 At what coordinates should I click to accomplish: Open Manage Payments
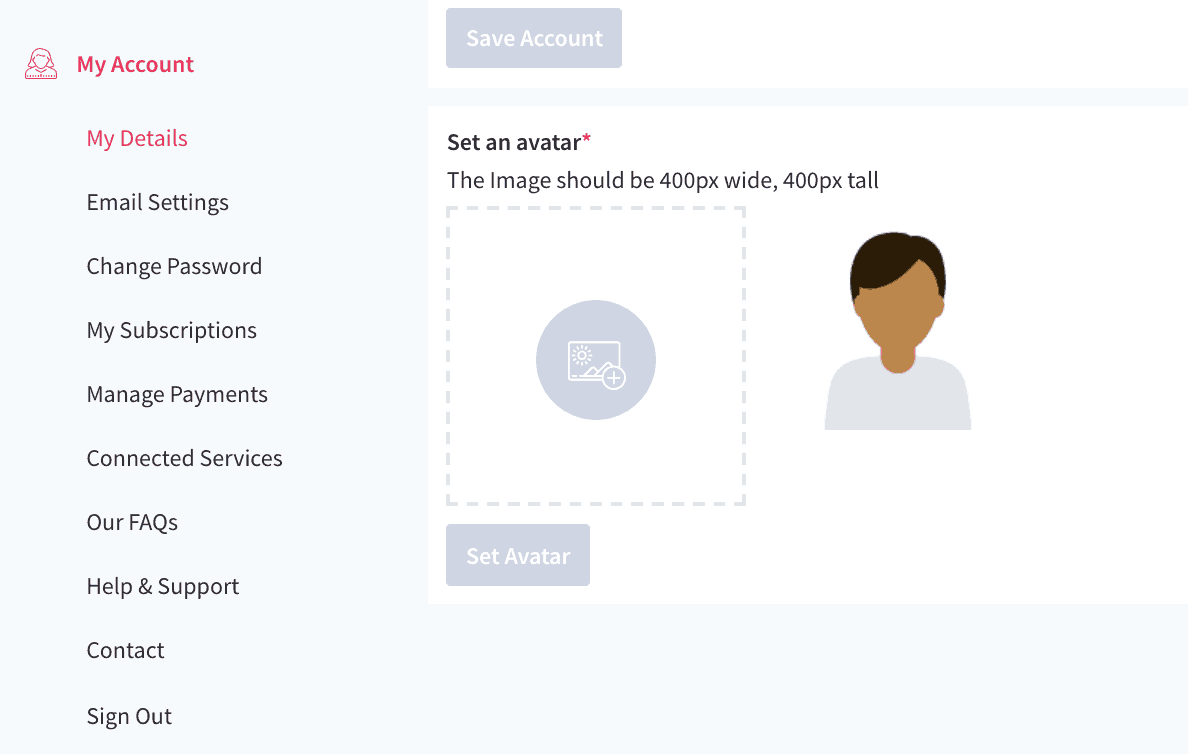pos(177,394)
